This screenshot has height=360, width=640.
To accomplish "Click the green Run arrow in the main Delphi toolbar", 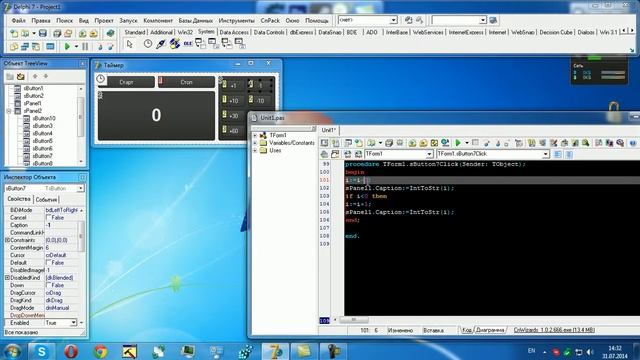I will pyautogui.click(x=67, y=47).
